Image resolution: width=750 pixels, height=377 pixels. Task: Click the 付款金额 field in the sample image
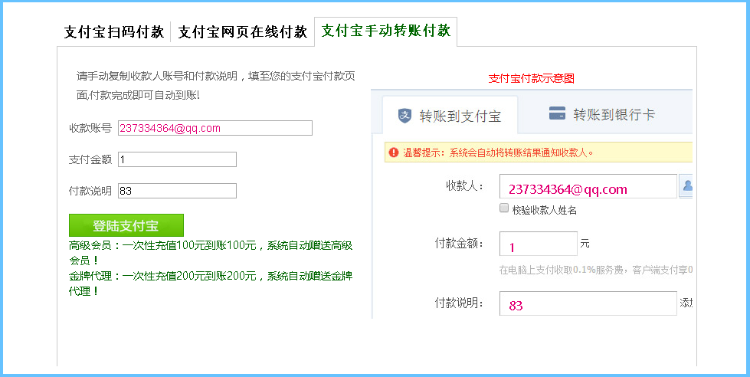[538, 244]
